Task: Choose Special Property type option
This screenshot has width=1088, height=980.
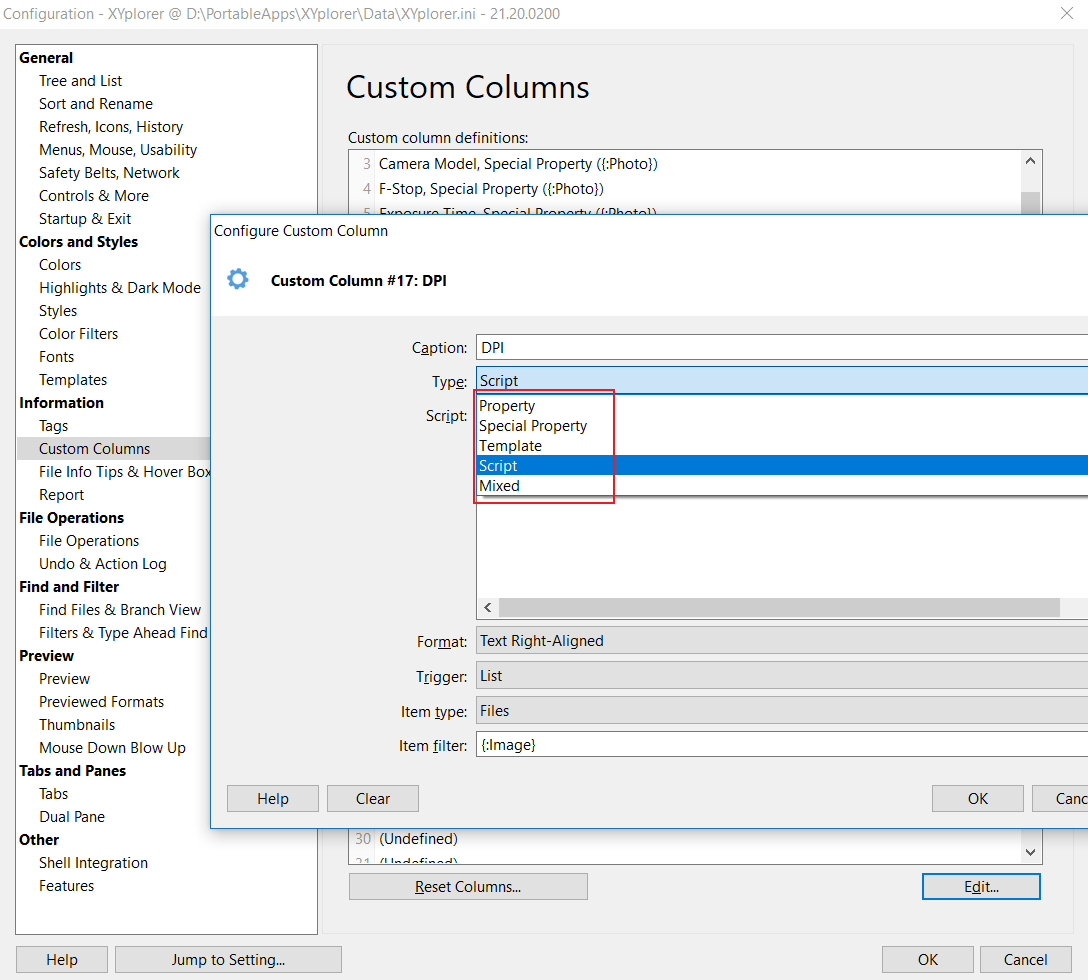Action: (533, 426)
